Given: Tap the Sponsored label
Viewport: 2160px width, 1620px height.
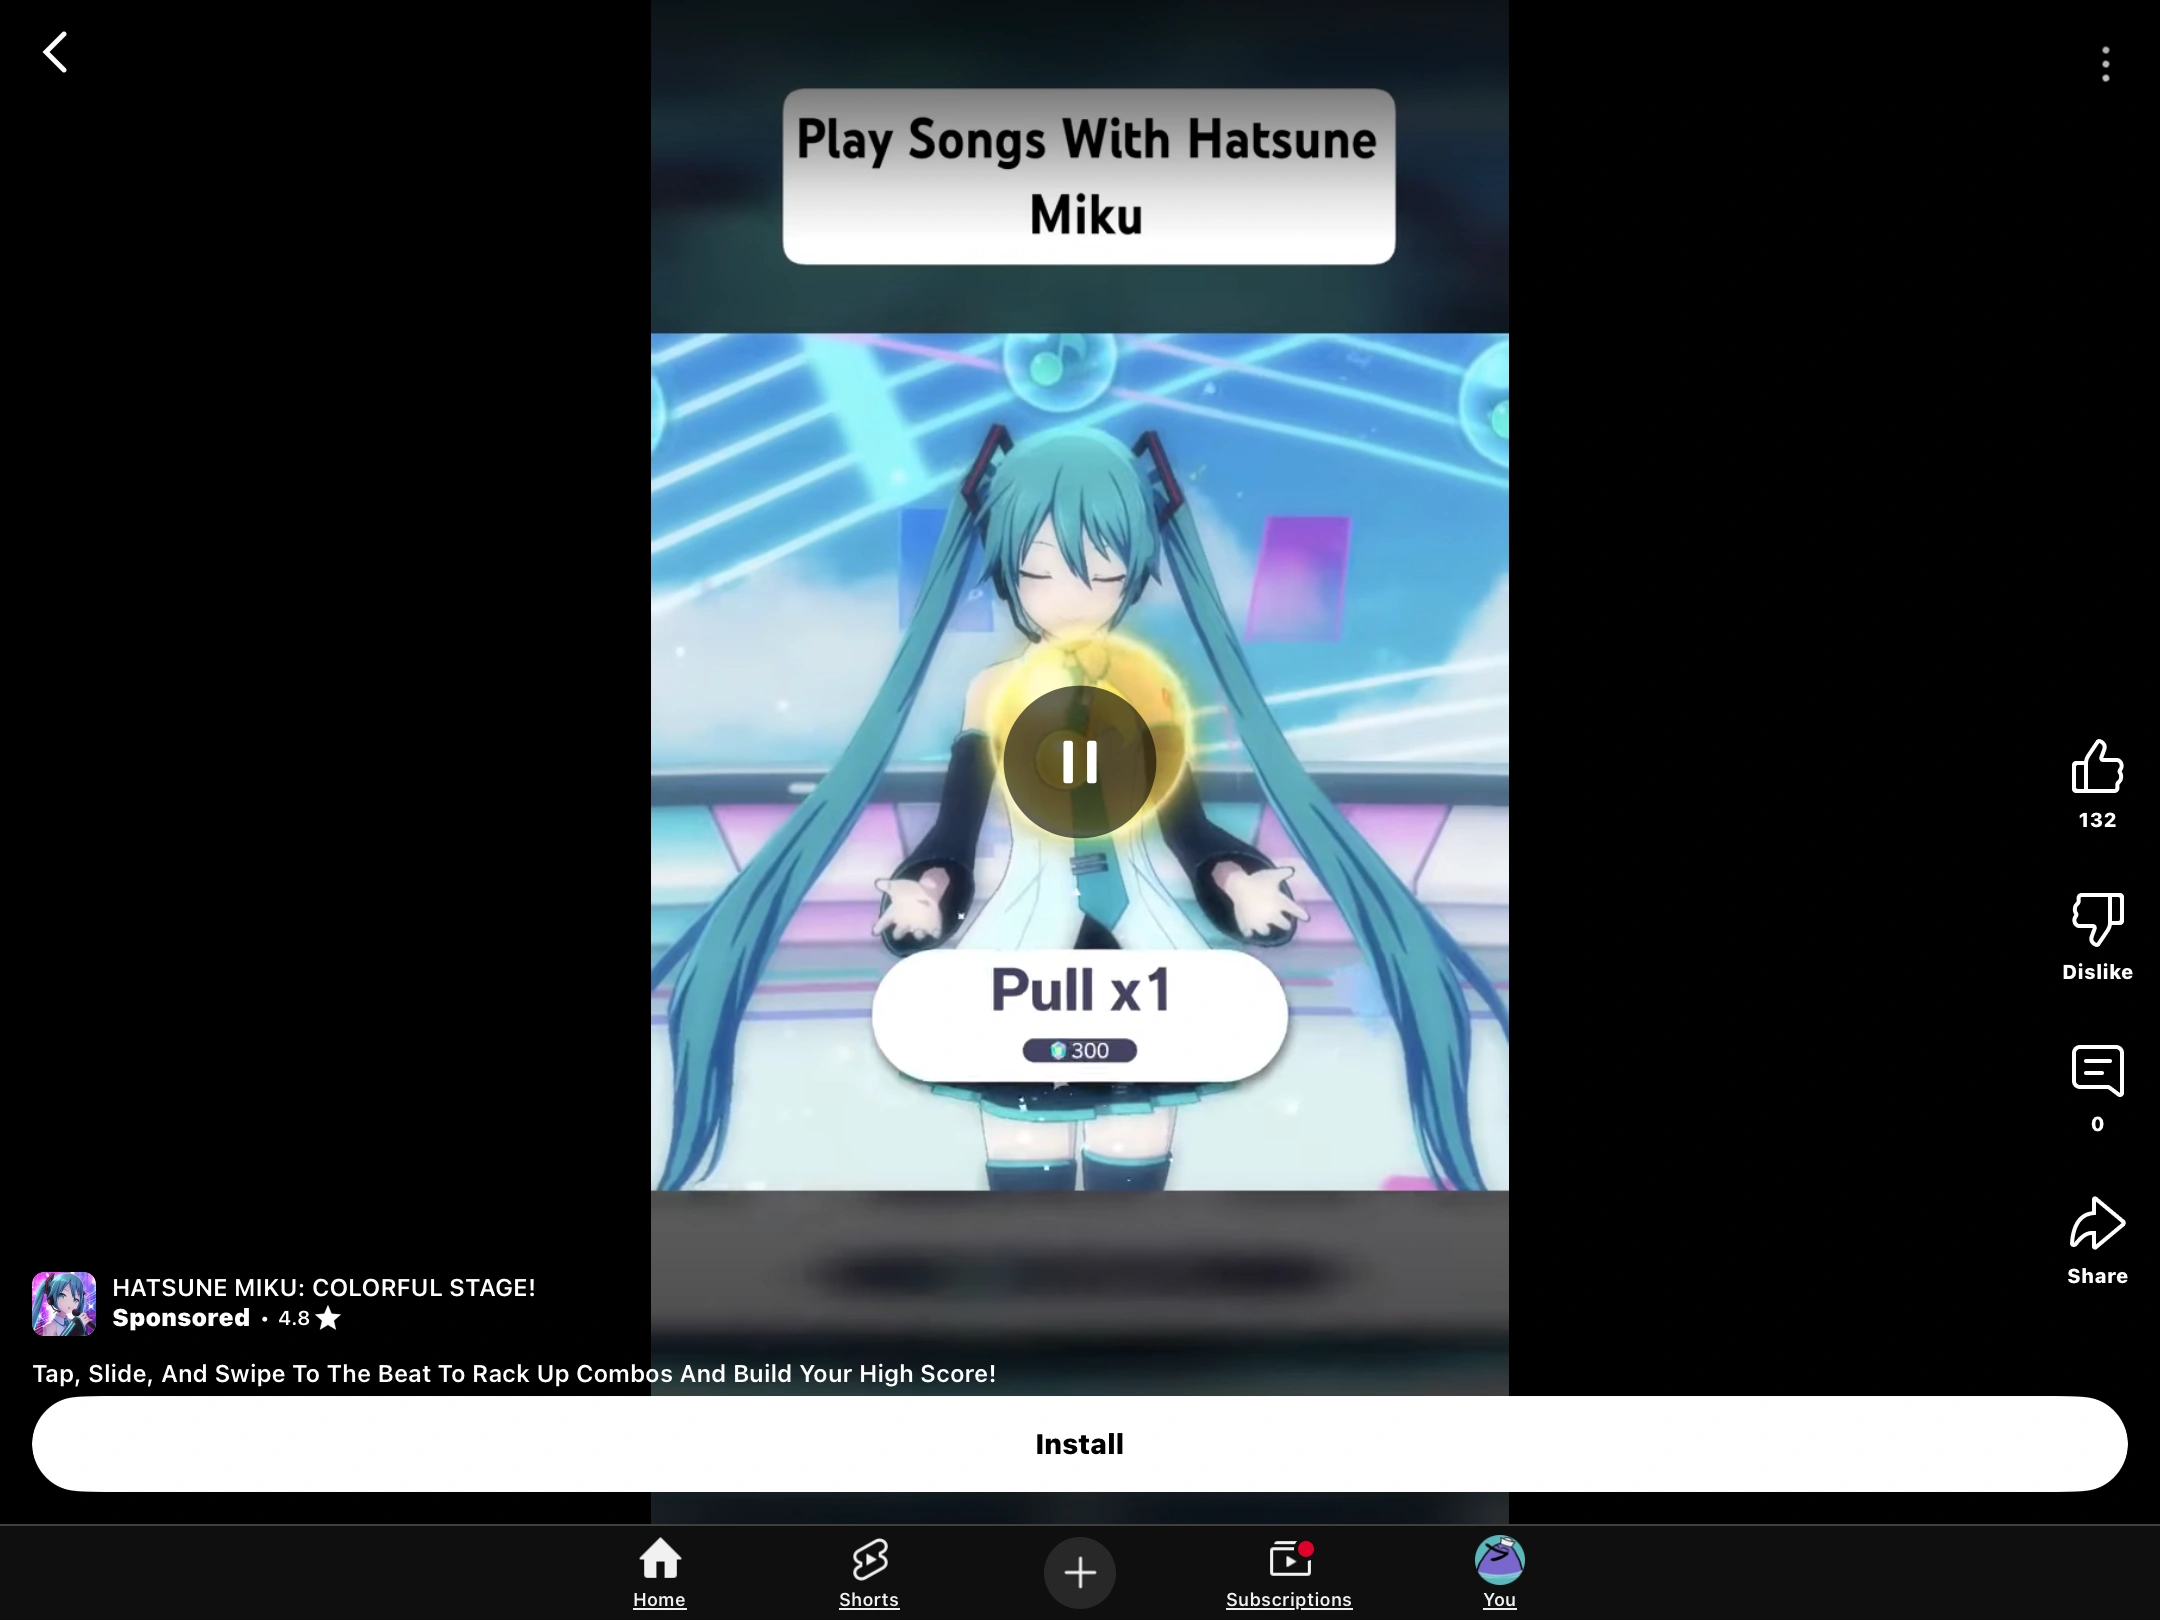Looking at the screenshot, I should [181, 1318].
